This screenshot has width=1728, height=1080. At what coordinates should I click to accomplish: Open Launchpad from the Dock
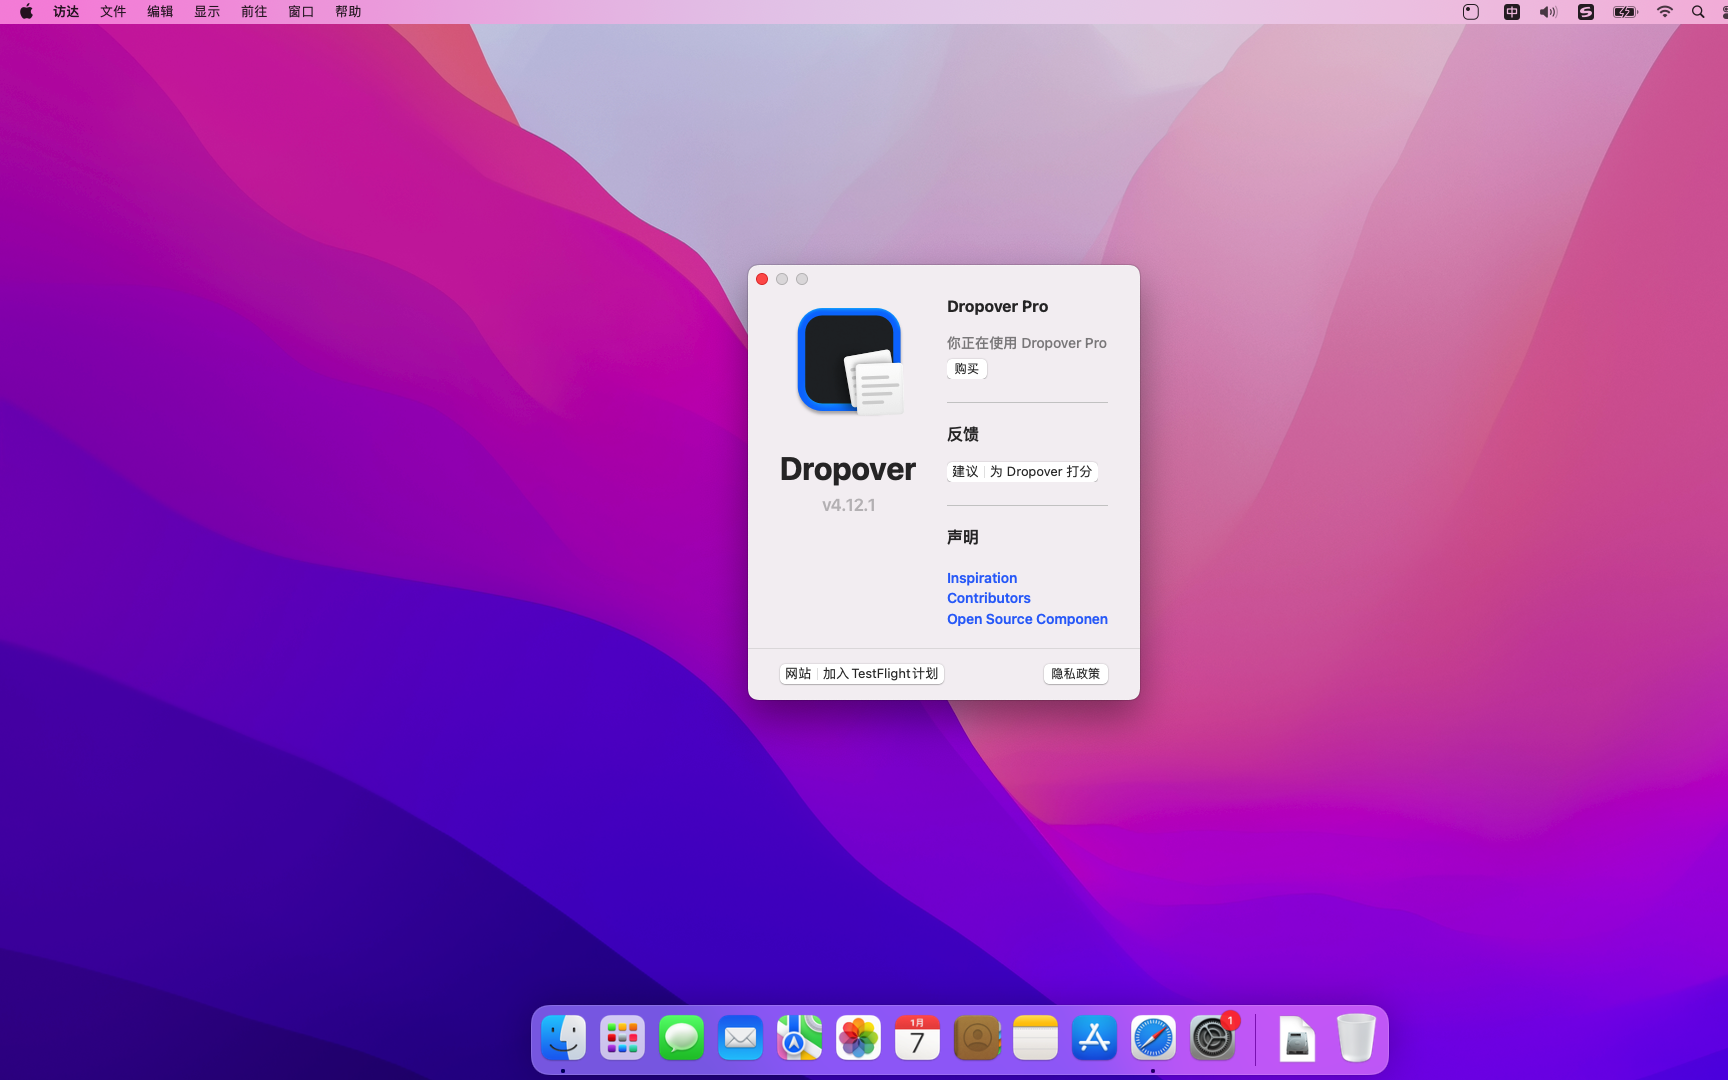(x=623, y=1038)
